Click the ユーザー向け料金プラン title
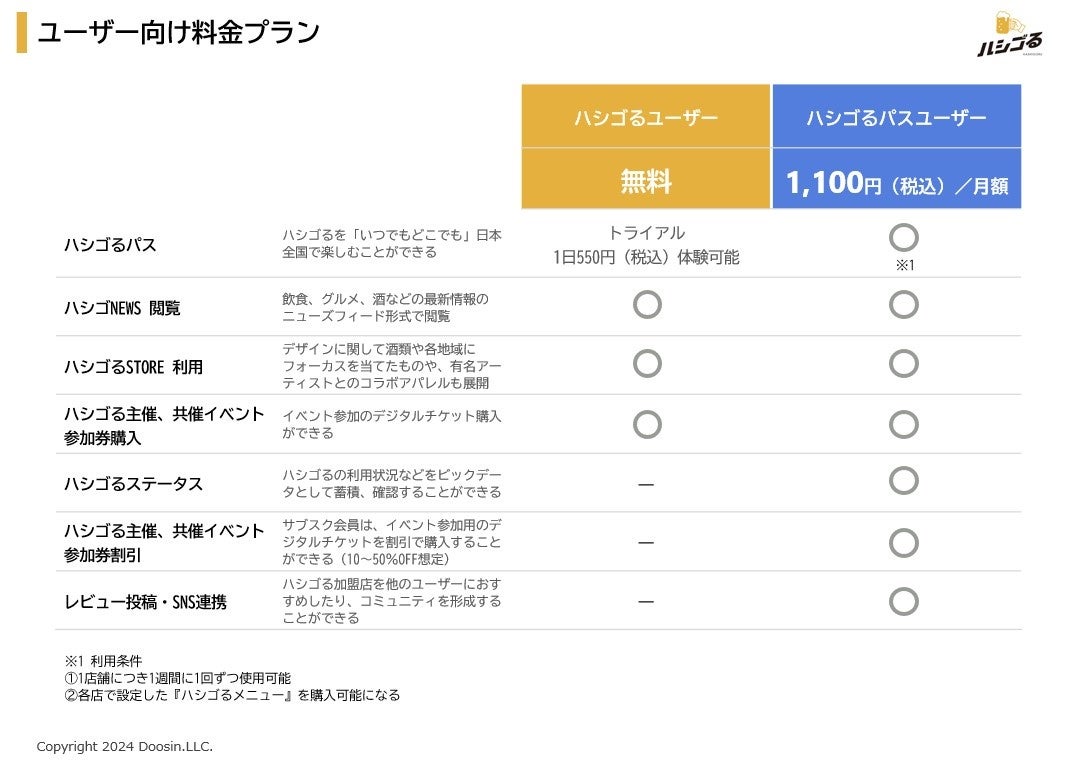The image size is (1078, 761). coord(179,33)
